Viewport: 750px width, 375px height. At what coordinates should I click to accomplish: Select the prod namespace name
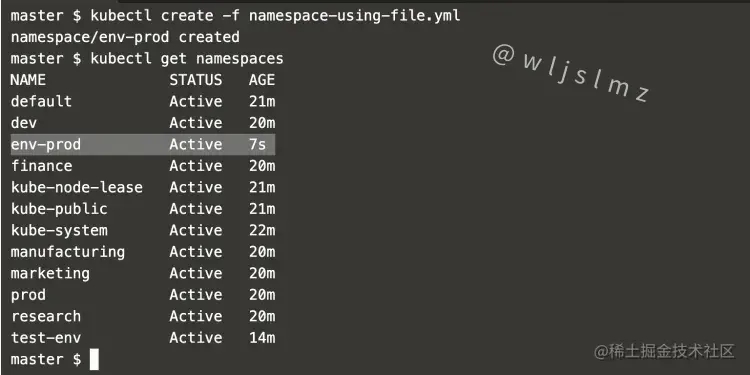pyautogui.click(x=28, y=295)
